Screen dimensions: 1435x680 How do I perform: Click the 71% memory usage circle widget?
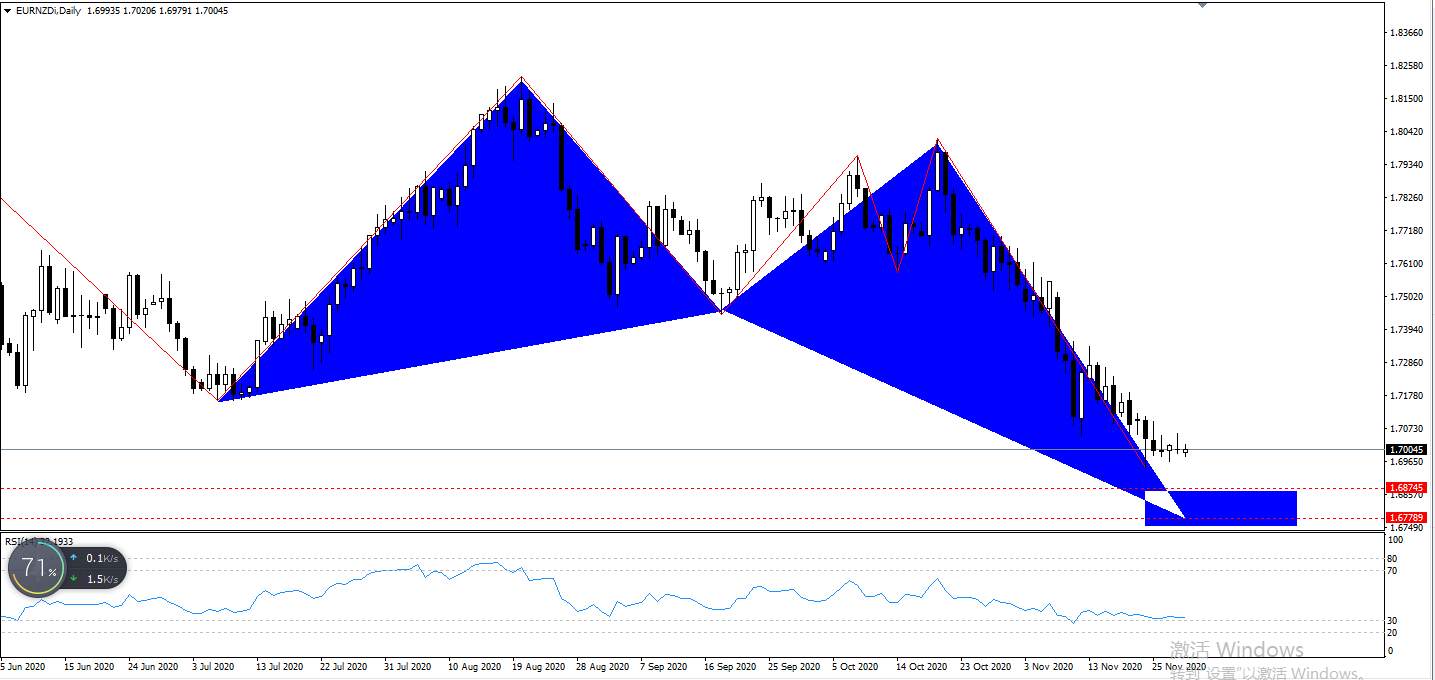point(36,569)
